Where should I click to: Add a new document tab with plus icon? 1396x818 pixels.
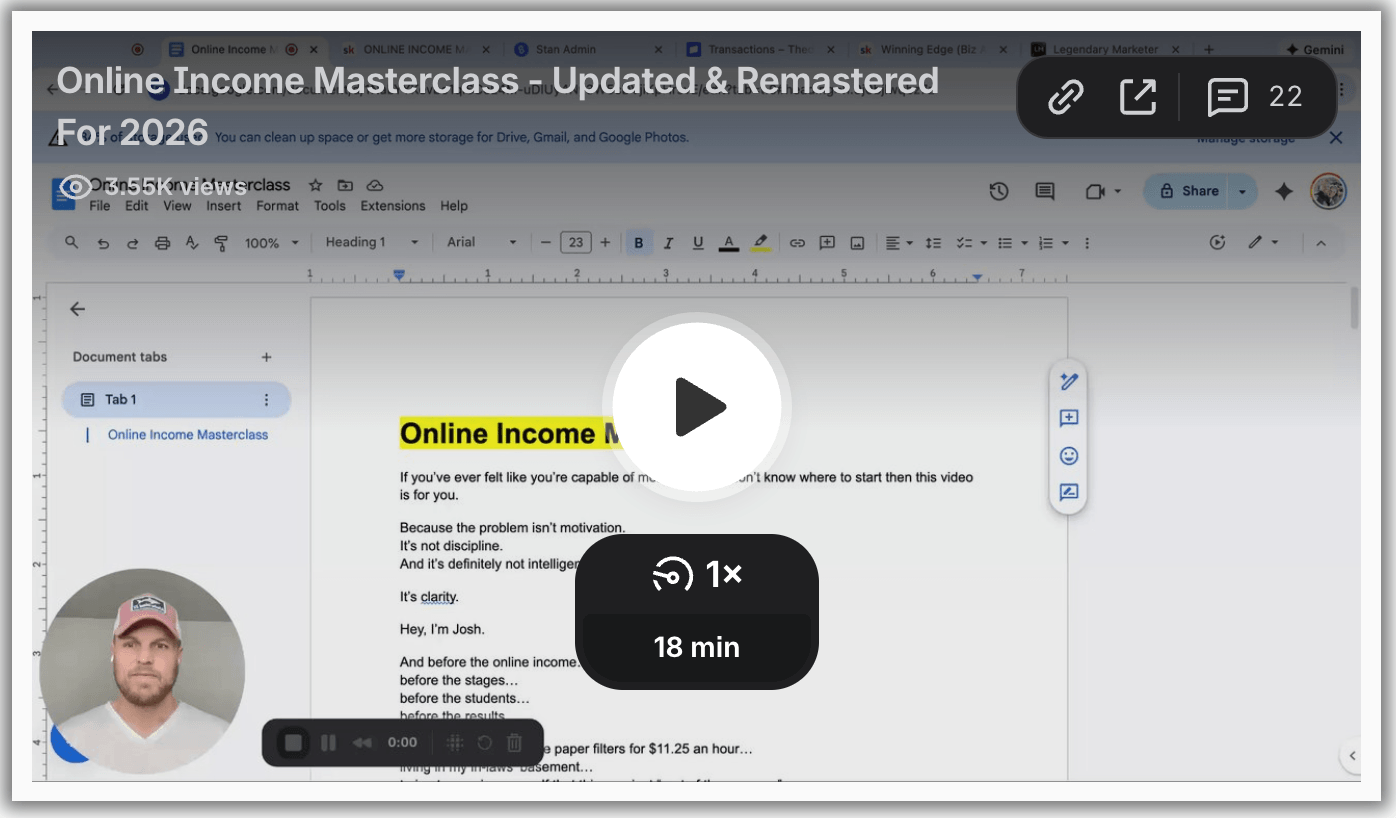(266, 357)
